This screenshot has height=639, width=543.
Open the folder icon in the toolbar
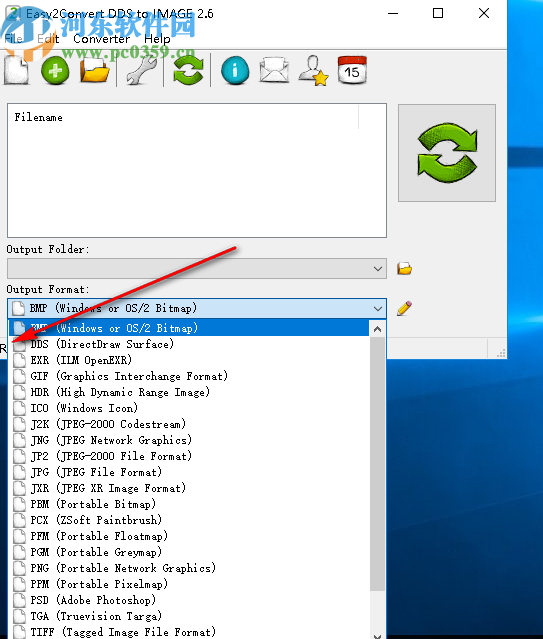[x=95, y=71]
